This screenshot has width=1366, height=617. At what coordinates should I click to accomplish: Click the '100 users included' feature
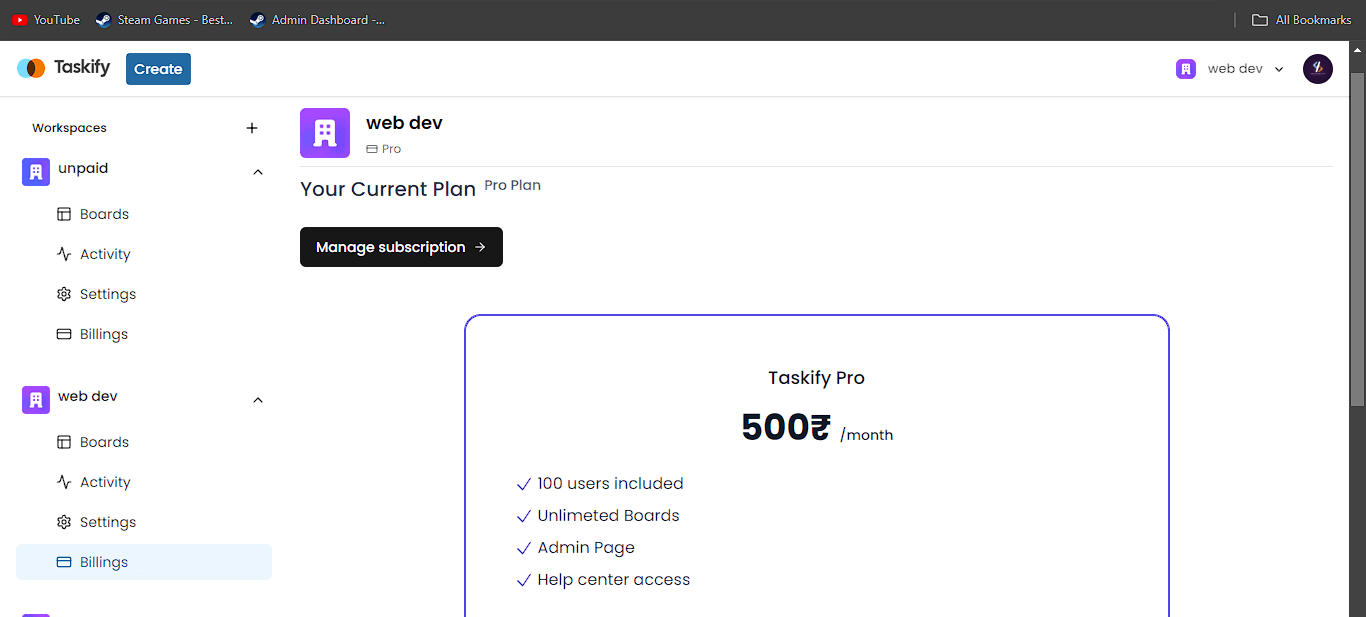coord(610,484)
